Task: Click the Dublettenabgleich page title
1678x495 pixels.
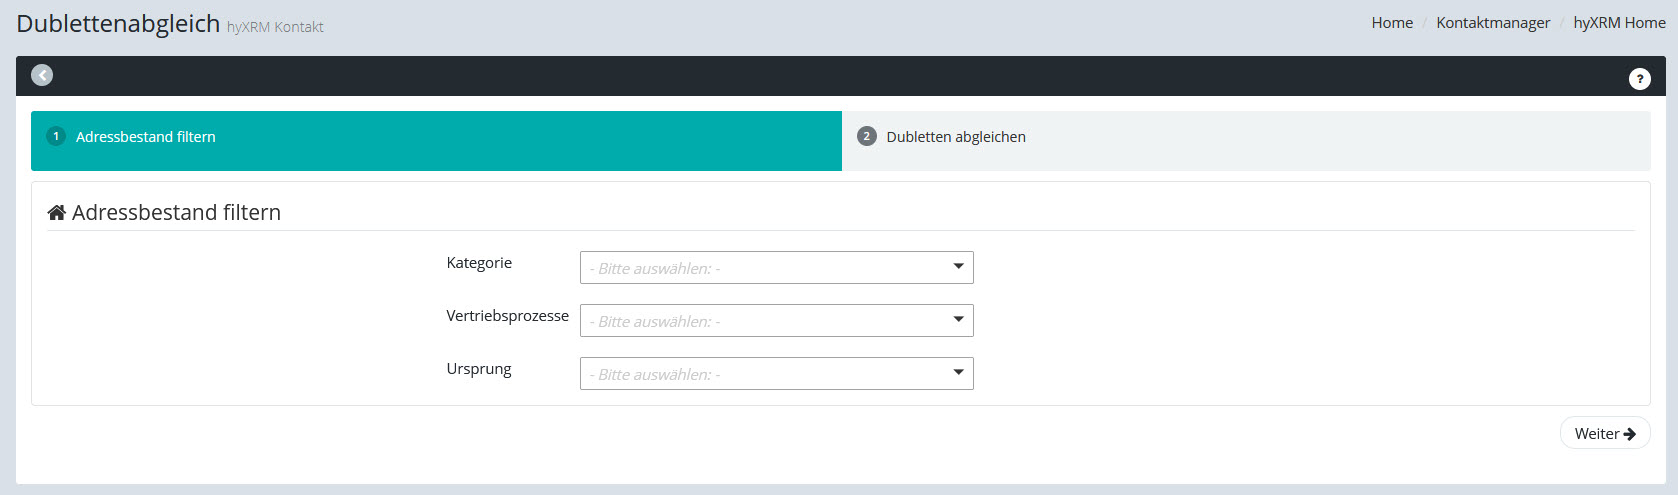Action: [x=118, y=24]
